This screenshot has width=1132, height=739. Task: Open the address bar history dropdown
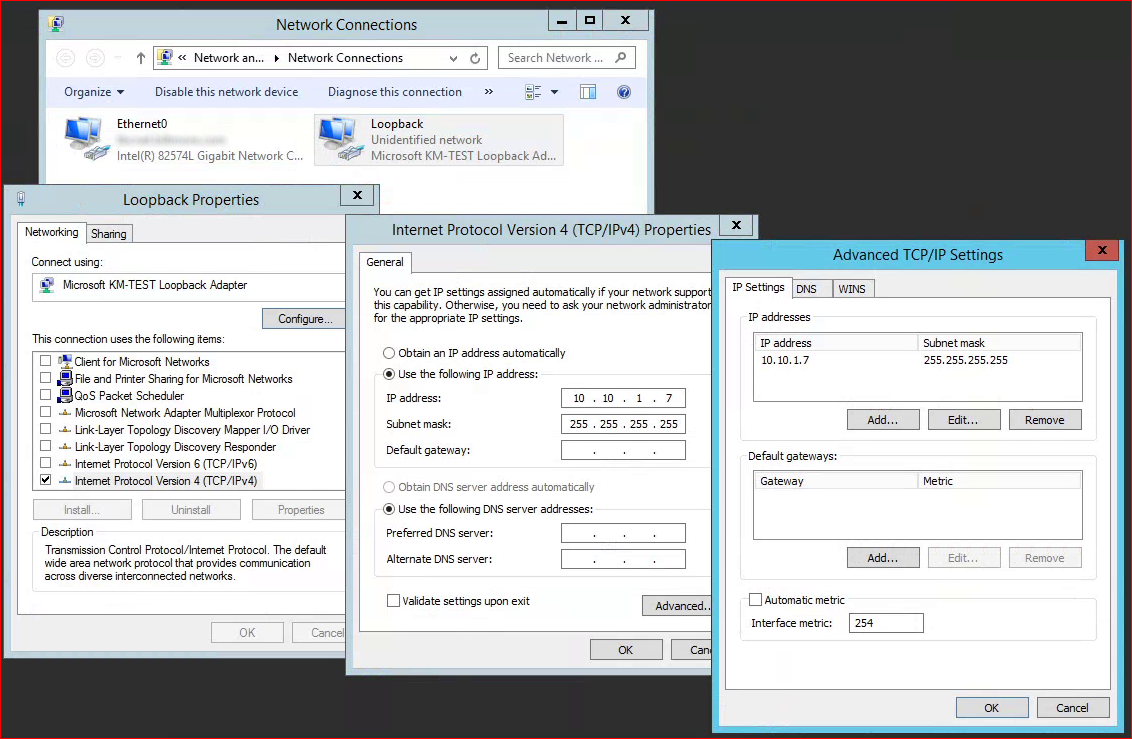pyautogui.click(x=453, y=57)
